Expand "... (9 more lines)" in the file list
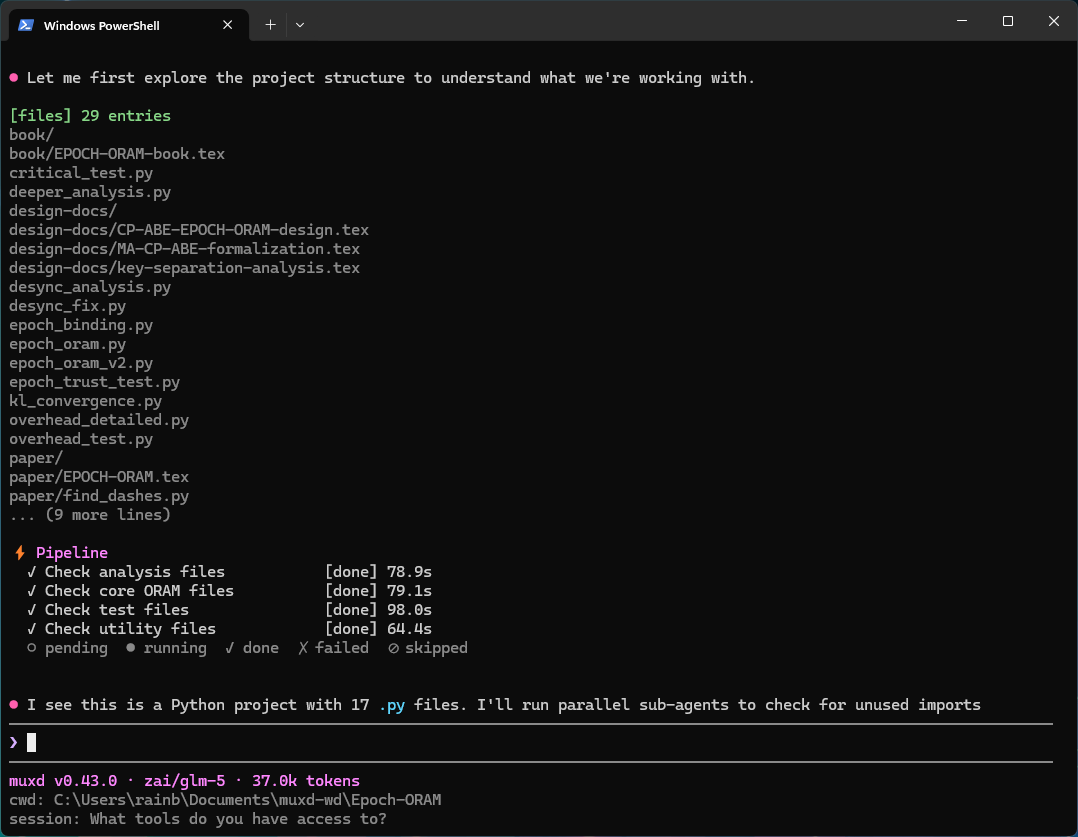 click(x=89, y=514)
